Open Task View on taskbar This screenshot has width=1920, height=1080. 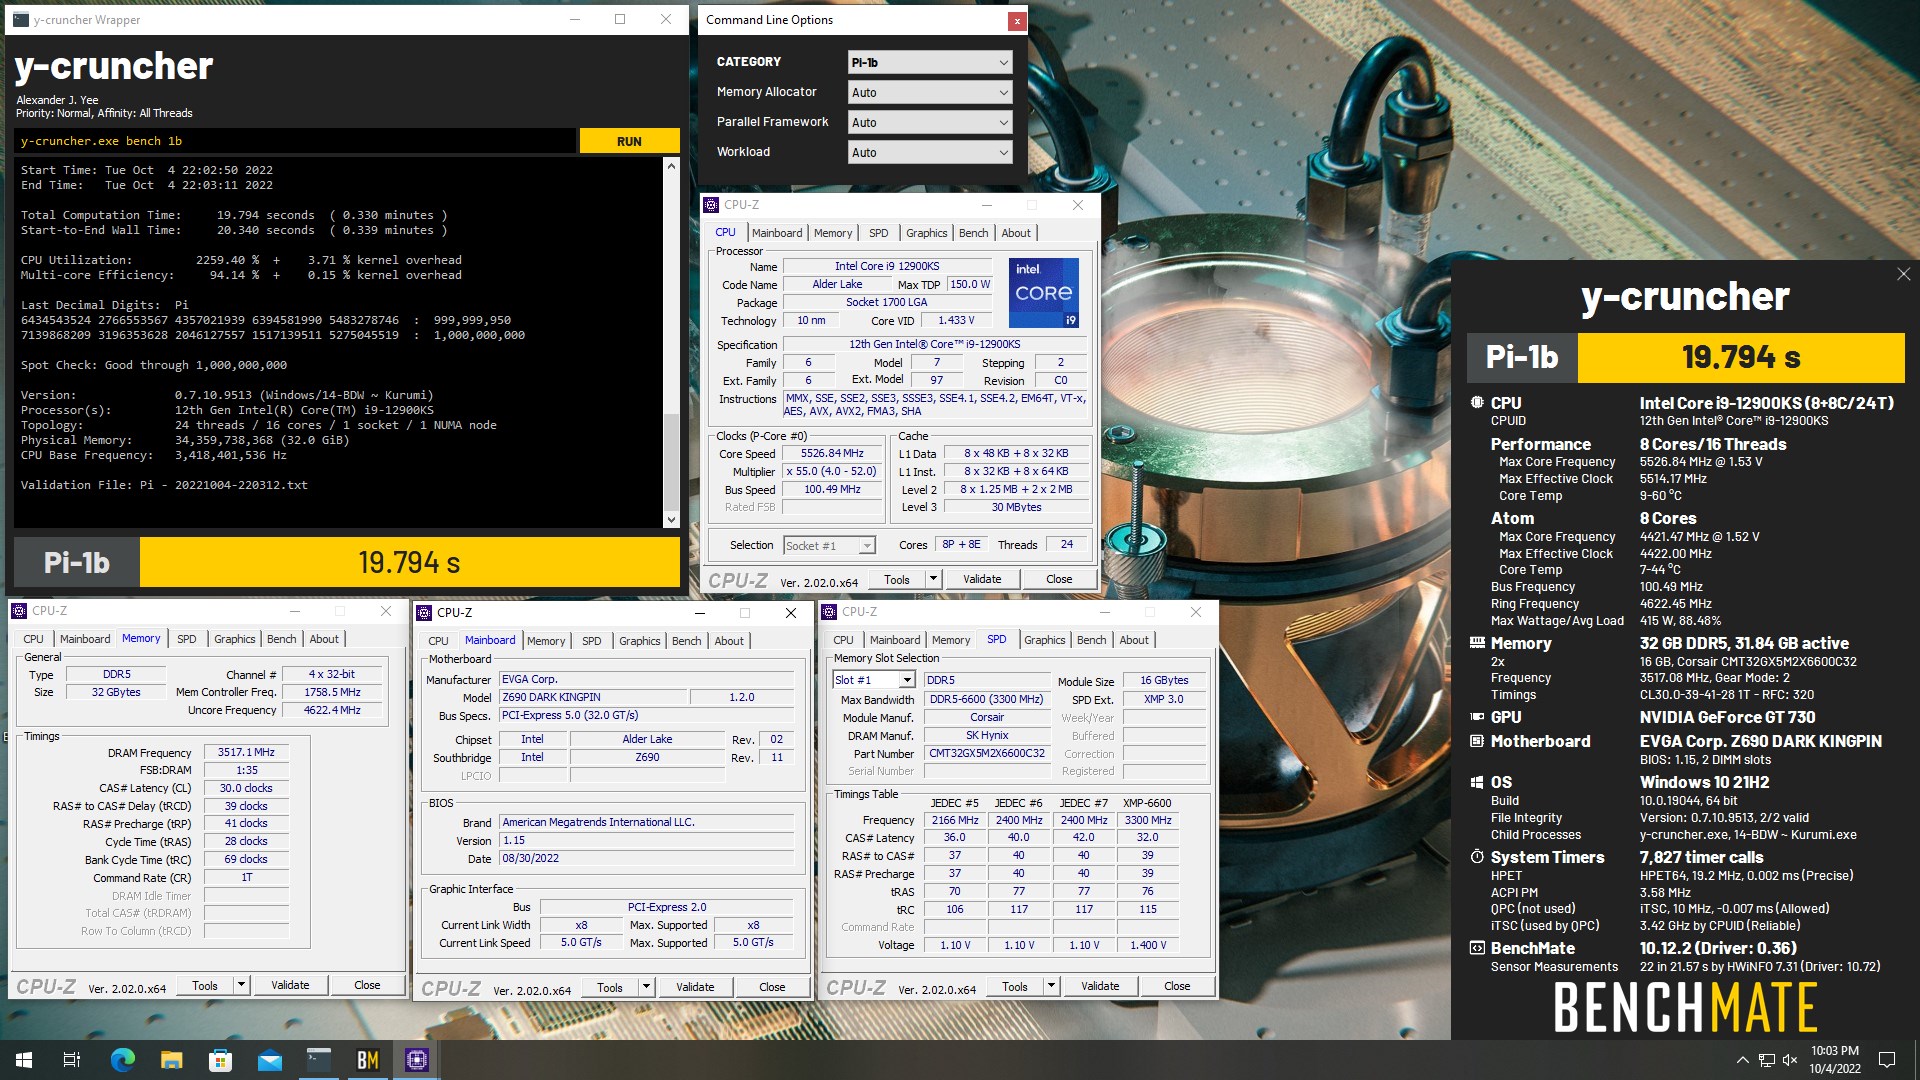tap(72, 1060)
